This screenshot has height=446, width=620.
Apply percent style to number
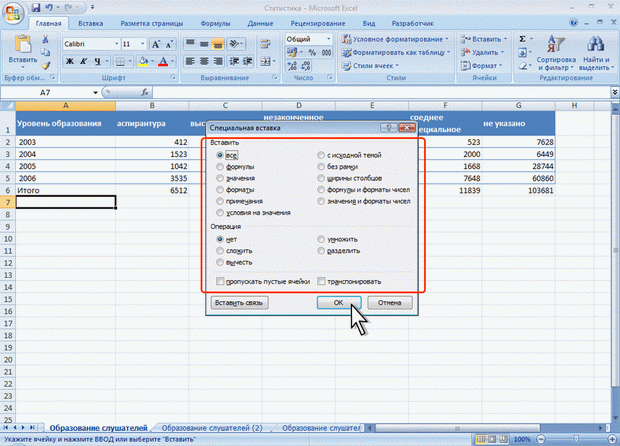(x=312, y=52)
